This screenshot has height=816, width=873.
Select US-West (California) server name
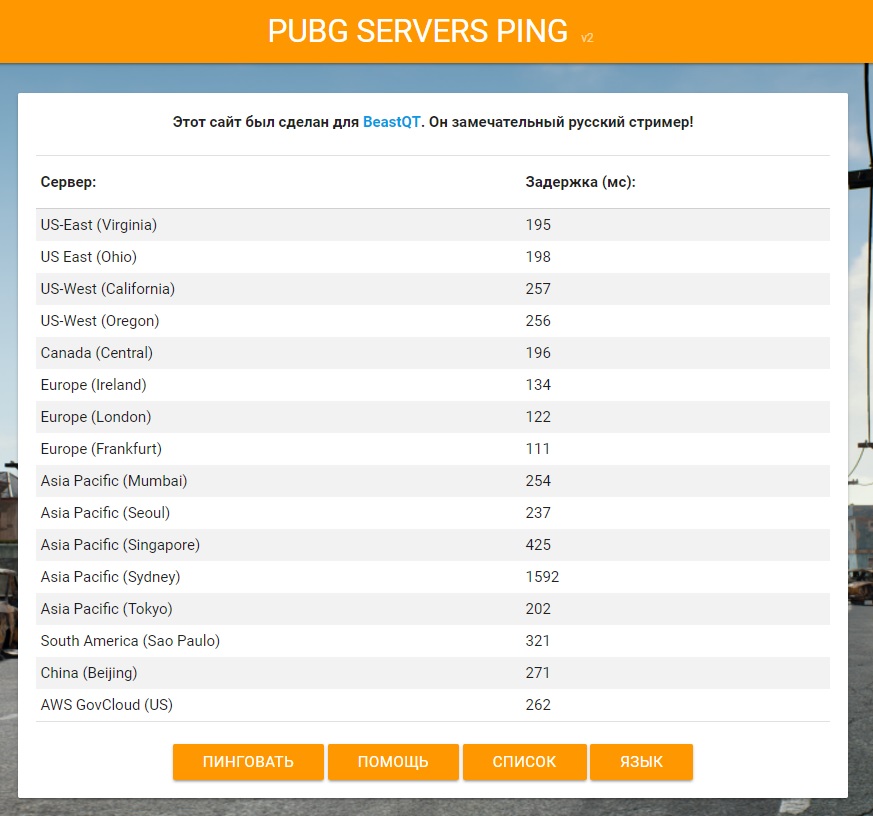point(107,289)
